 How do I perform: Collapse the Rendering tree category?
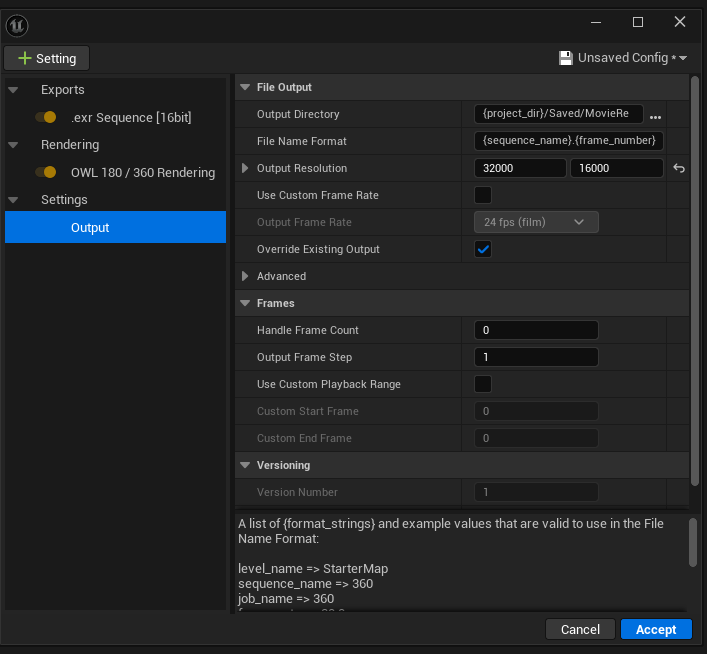click(14, 145)
